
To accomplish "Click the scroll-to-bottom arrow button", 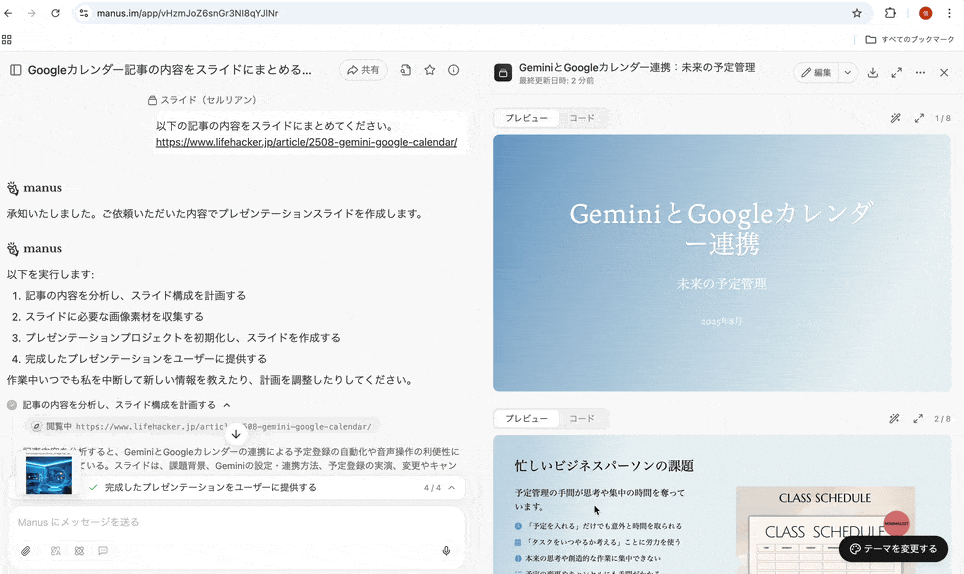I will (236, 434).
